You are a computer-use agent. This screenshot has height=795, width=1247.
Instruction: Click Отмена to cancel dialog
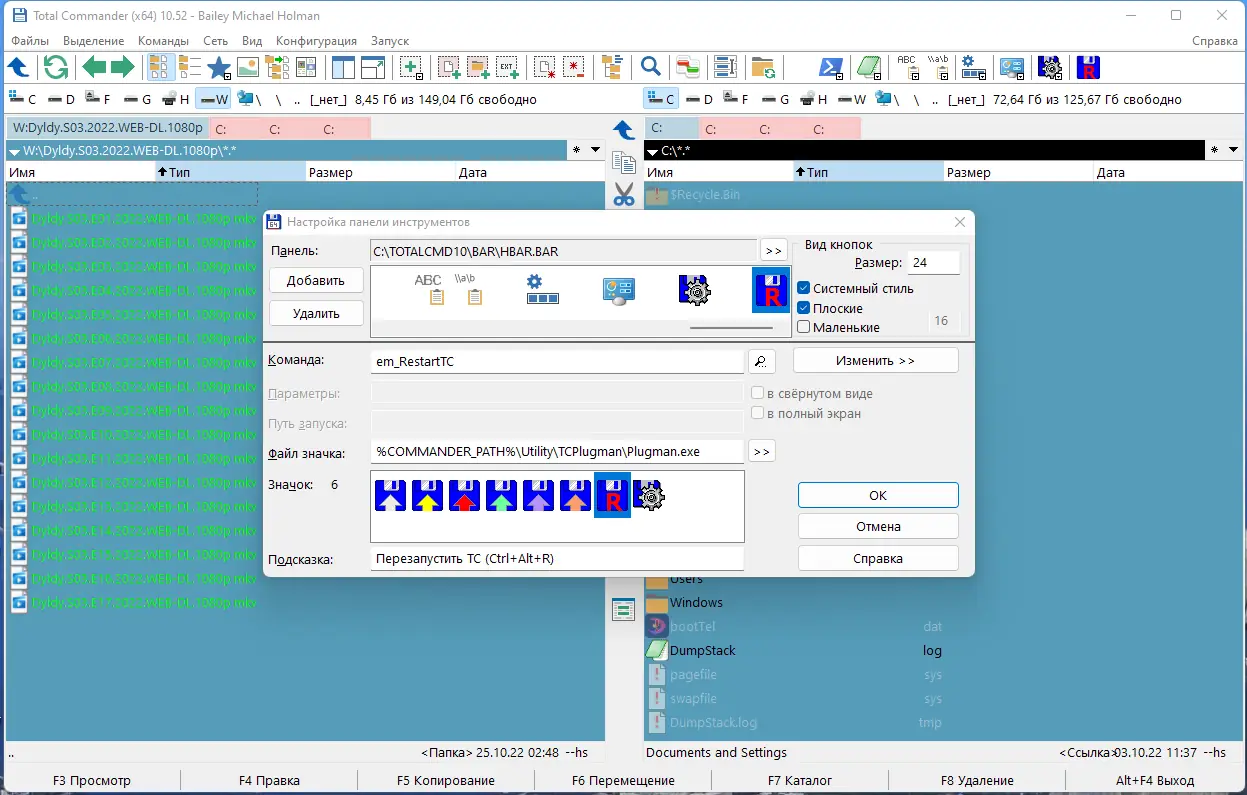click(878, 526)
